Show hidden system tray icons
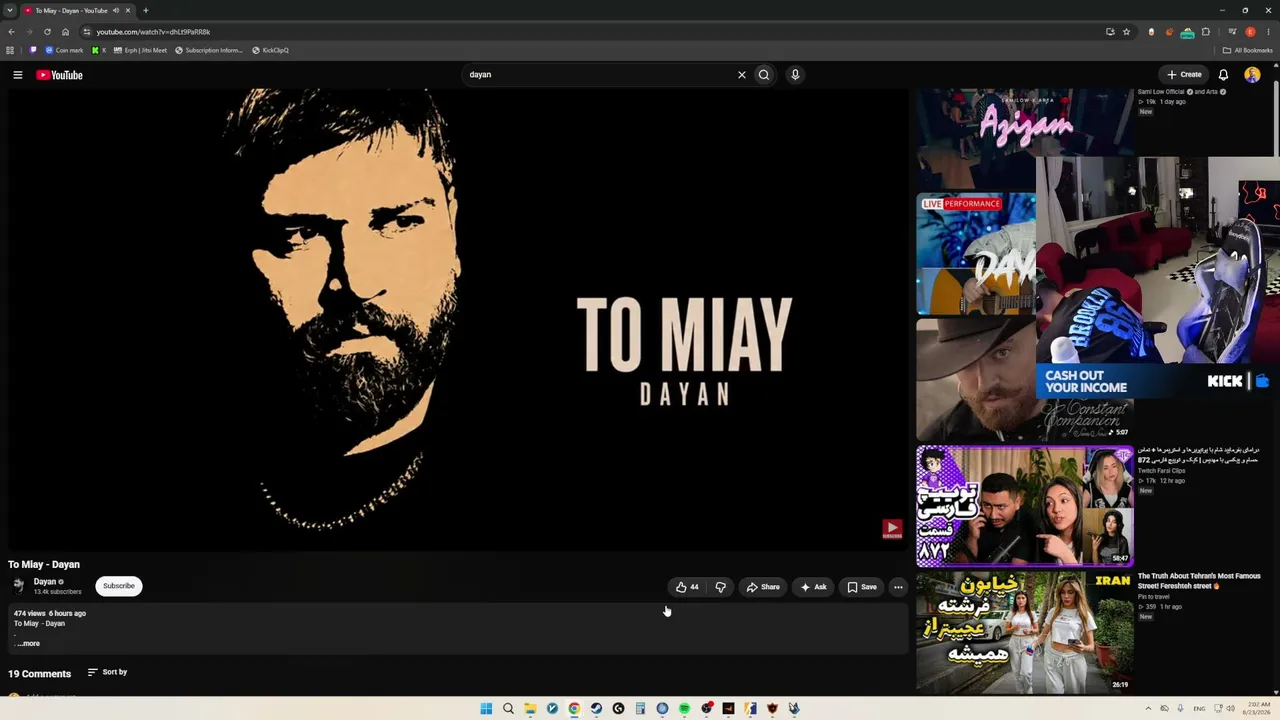Viewport: 1280px width, 720px height. pos(1148,708)
